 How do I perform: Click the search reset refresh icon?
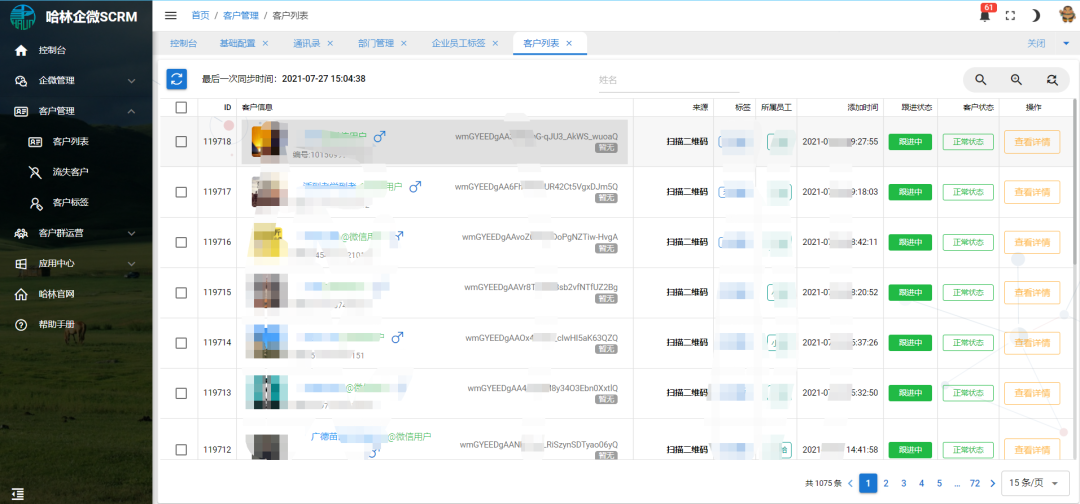pos(1051,80)
